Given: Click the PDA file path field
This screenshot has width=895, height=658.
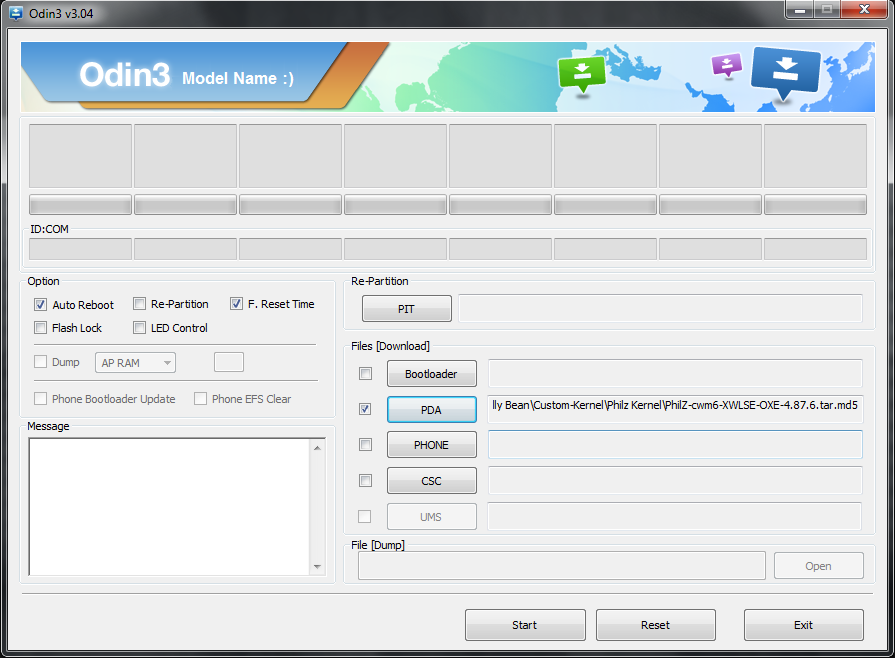Looking at the screenshot, I should point(675,409).
